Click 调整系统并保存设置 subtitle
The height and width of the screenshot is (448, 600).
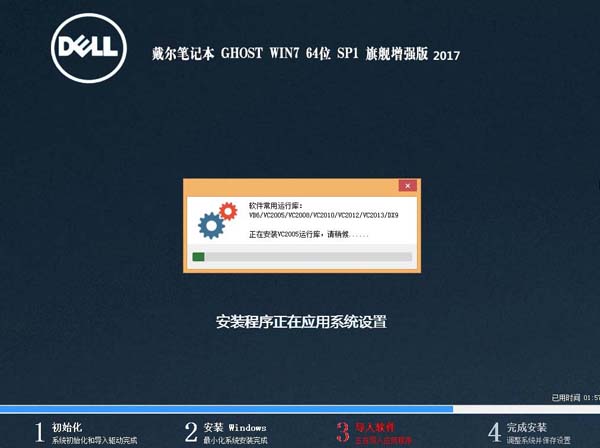539,440
